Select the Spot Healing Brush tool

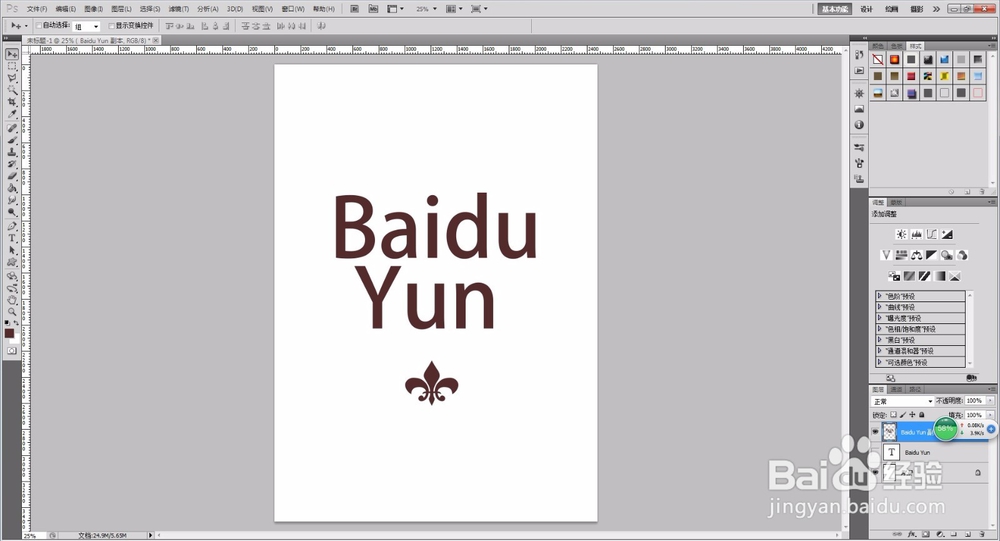[12, 128]
